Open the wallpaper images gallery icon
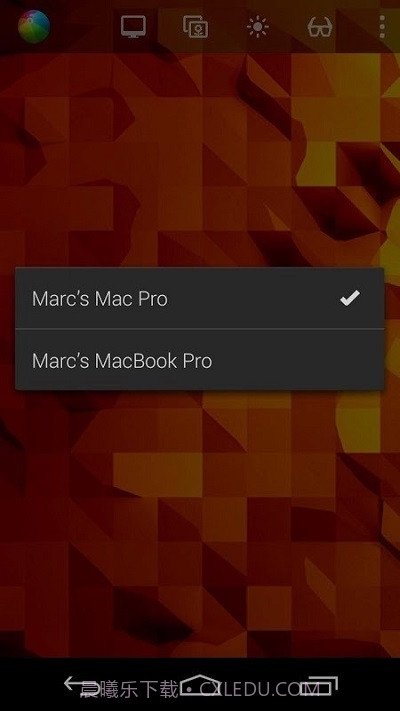 click(x=196, y=27)
